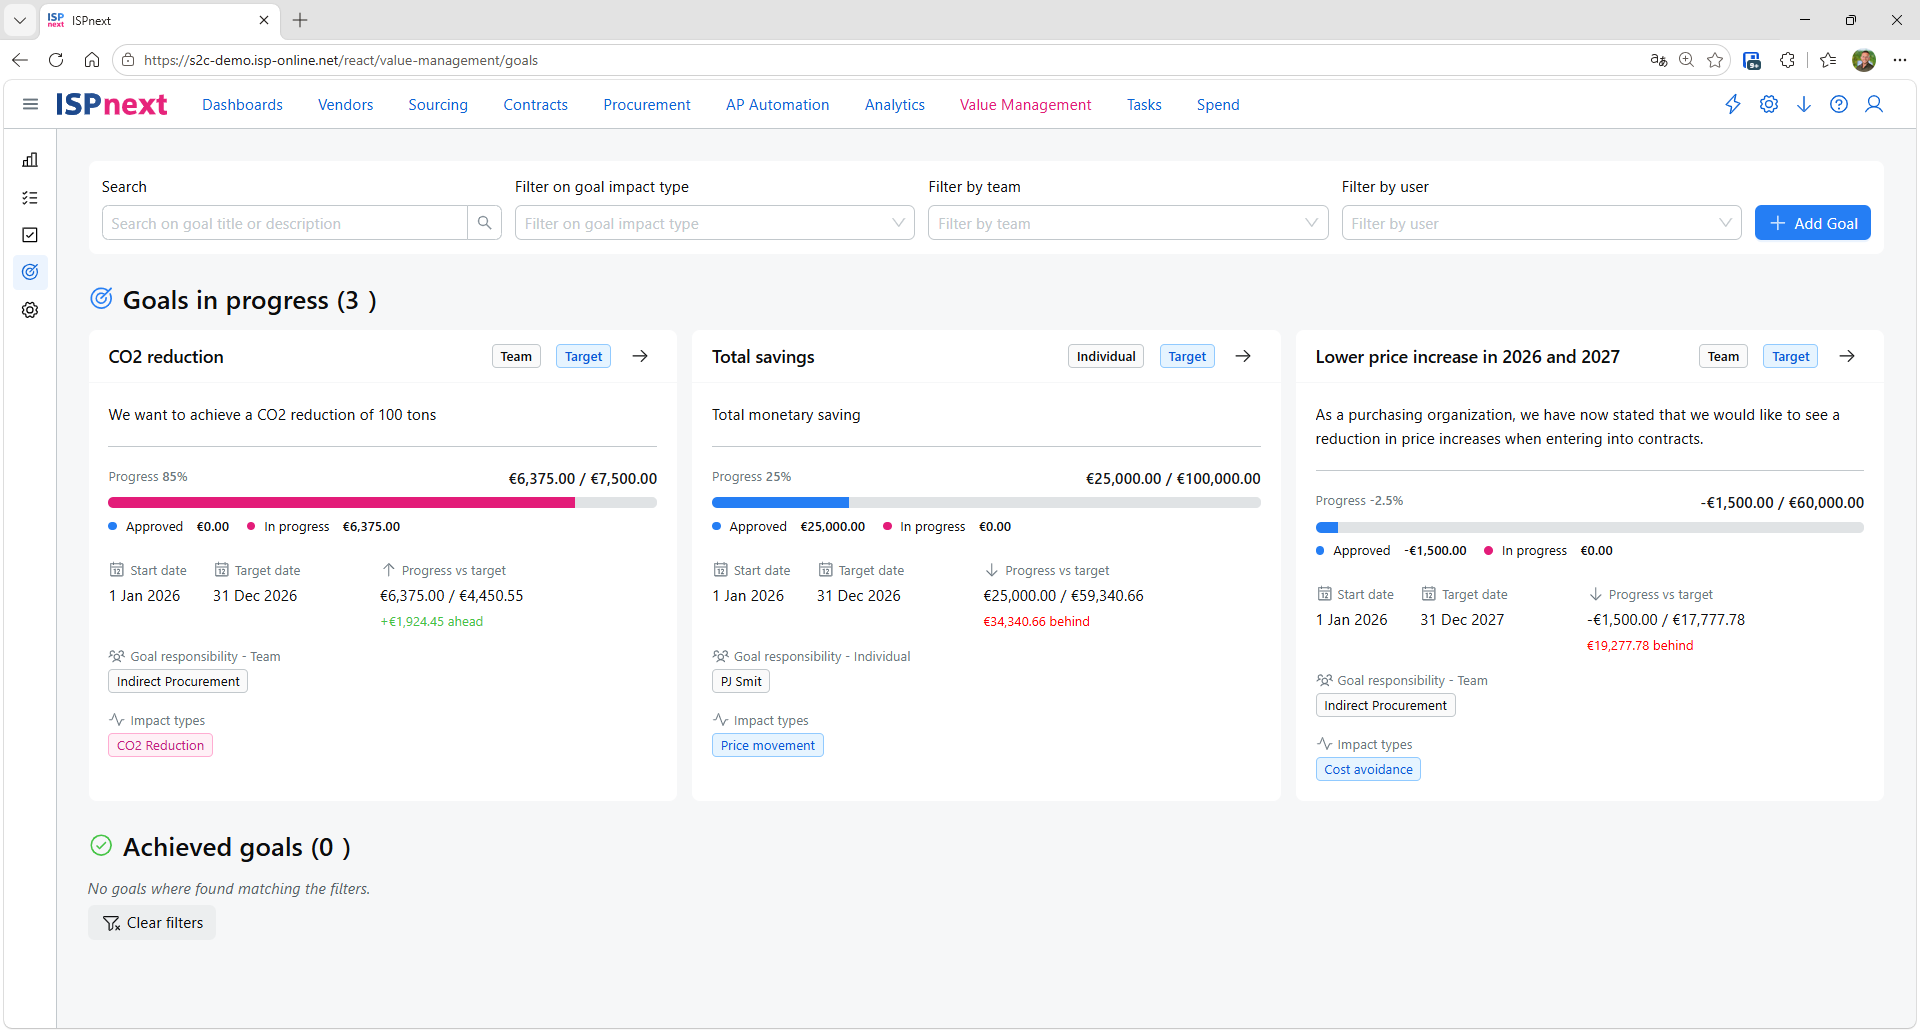Open the Dashboards menu
1920x1032 pixels.
pyautogui.click(x=242, y=105)
